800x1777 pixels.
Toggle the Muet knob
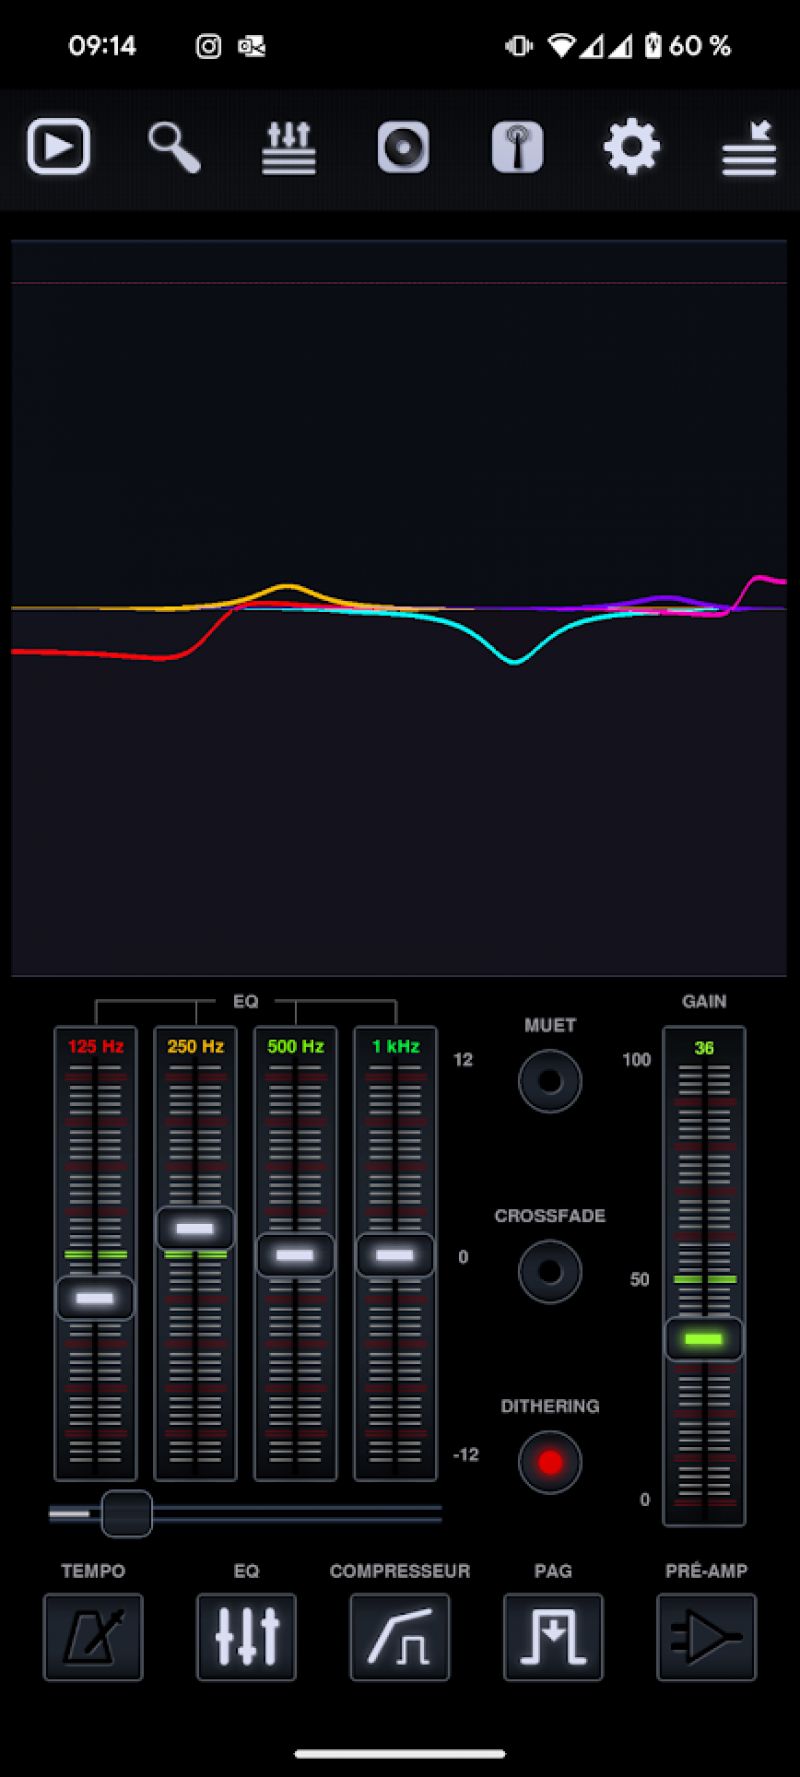[550, 1081]
